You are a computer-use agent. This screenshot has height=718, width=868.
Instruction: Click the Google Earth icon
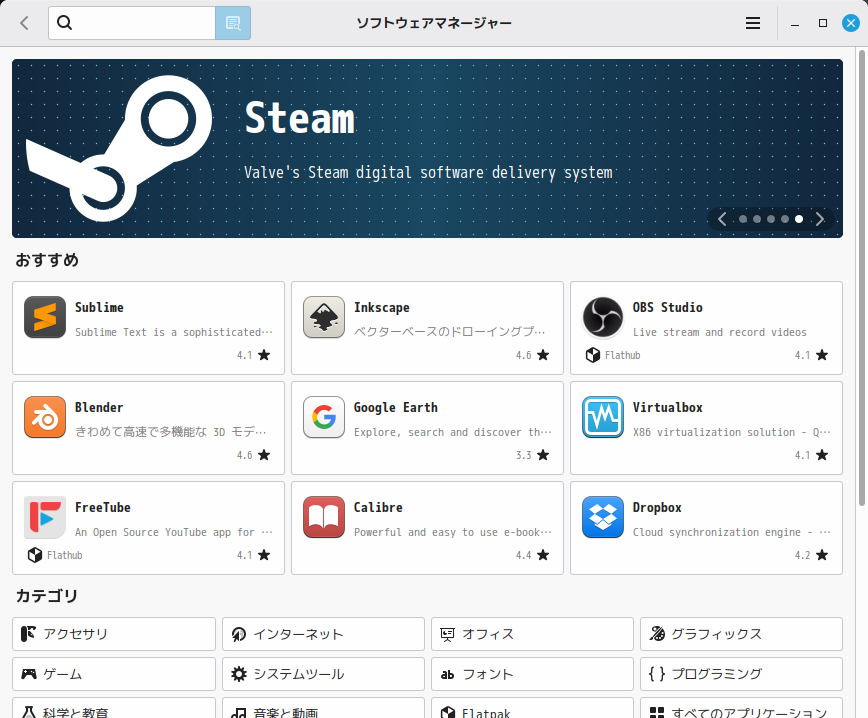323,417
